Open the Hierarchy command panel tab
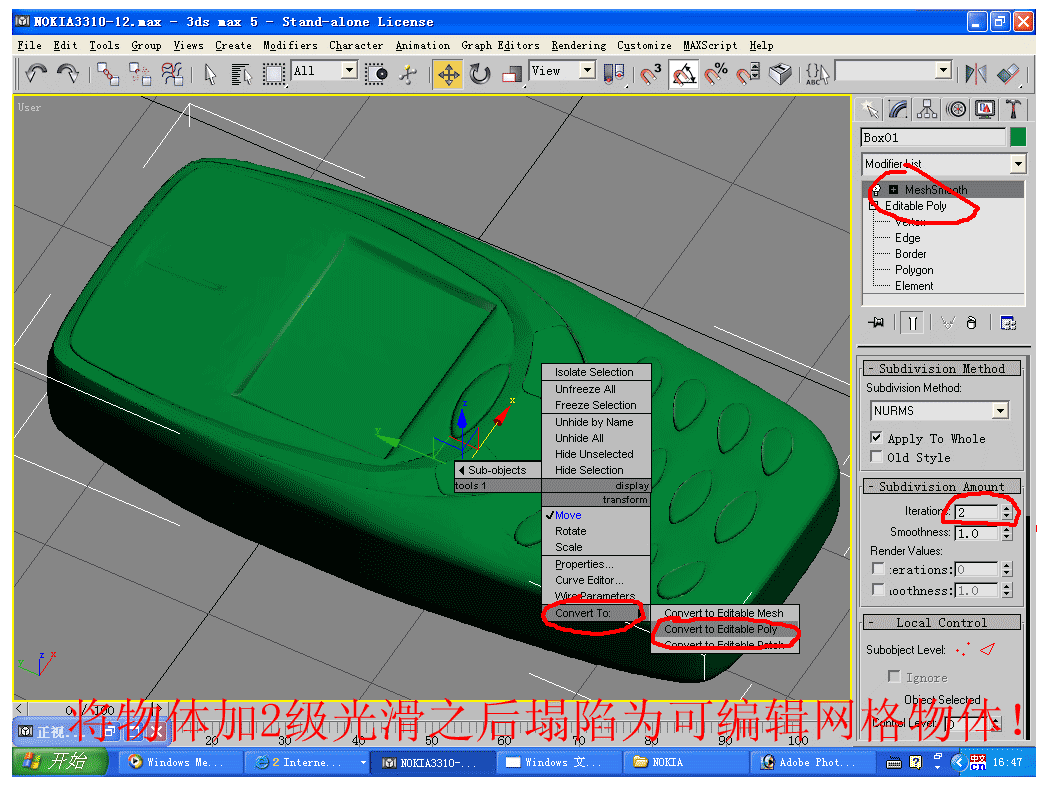Screen dimensions: 1049x787 (x=928, y=109)
